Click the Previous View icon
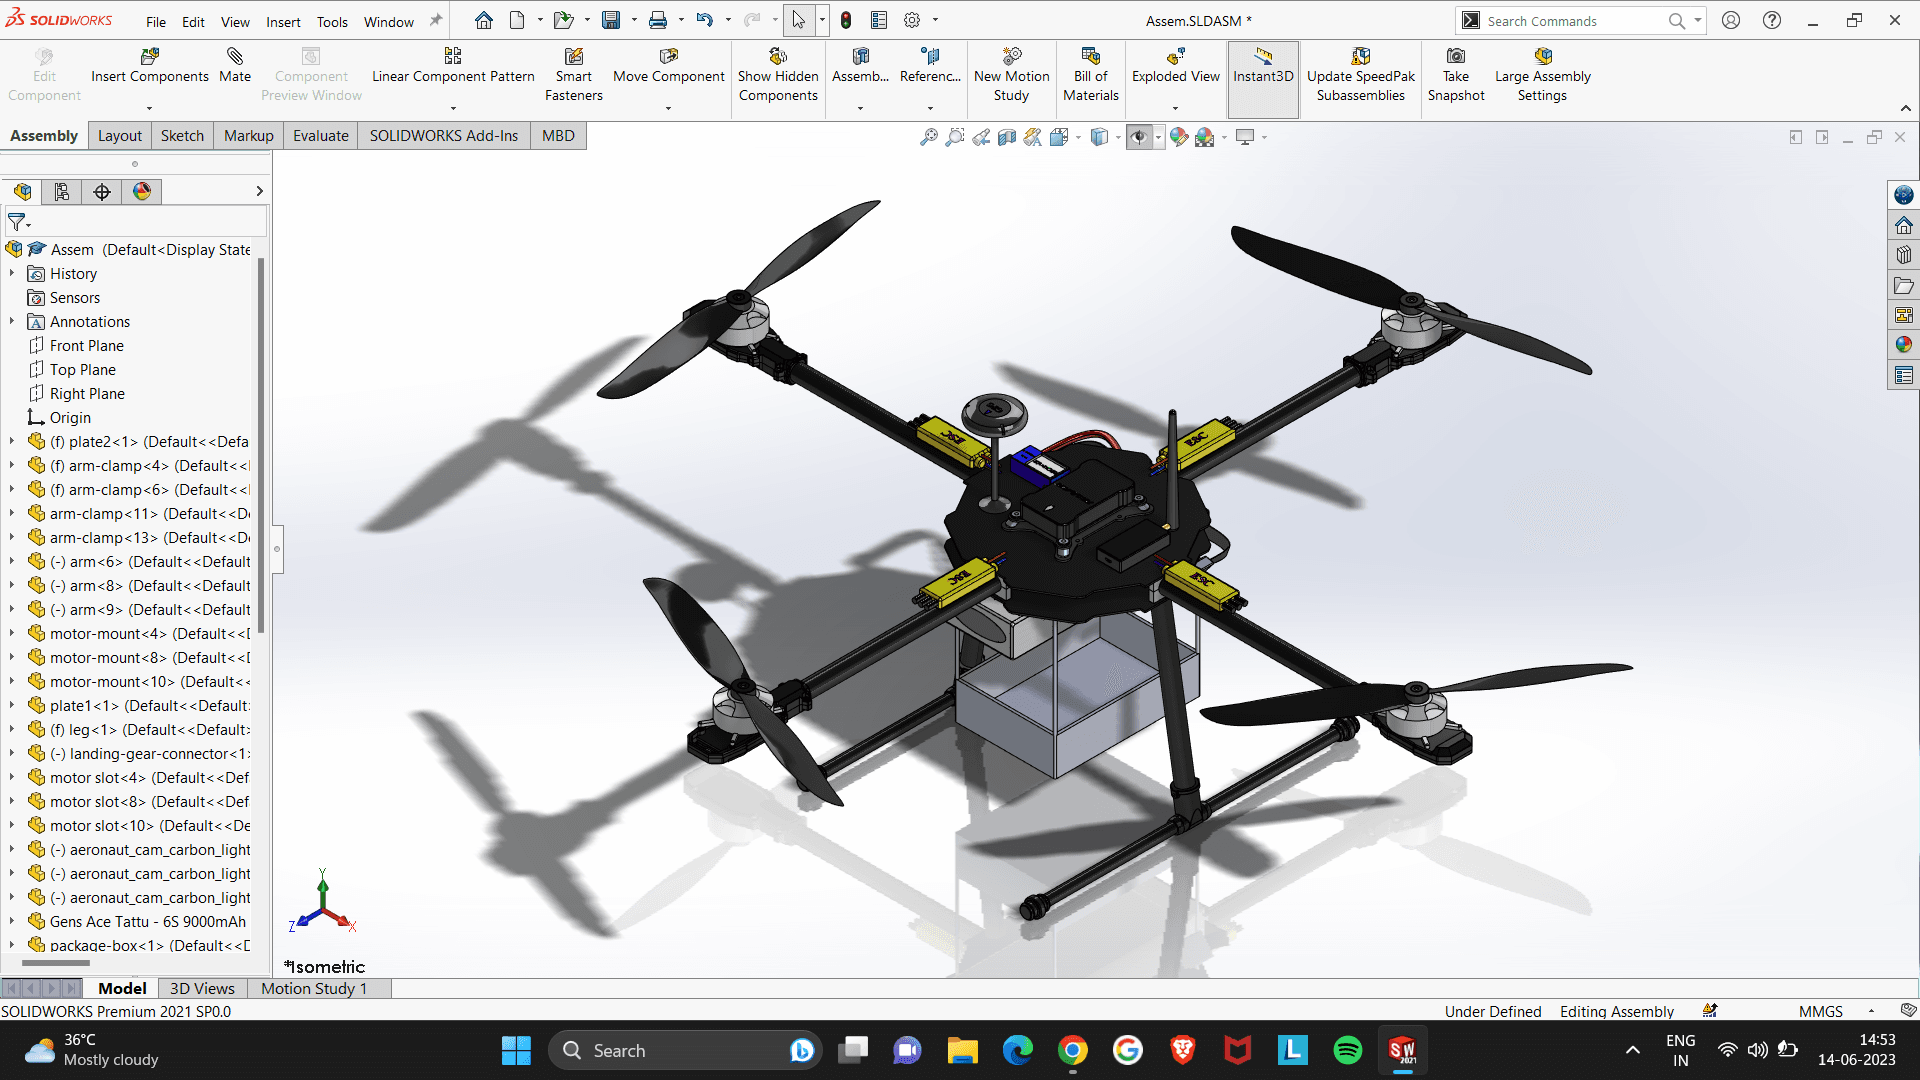Screen dimensions: 1920x1080 tap(981, 137)
